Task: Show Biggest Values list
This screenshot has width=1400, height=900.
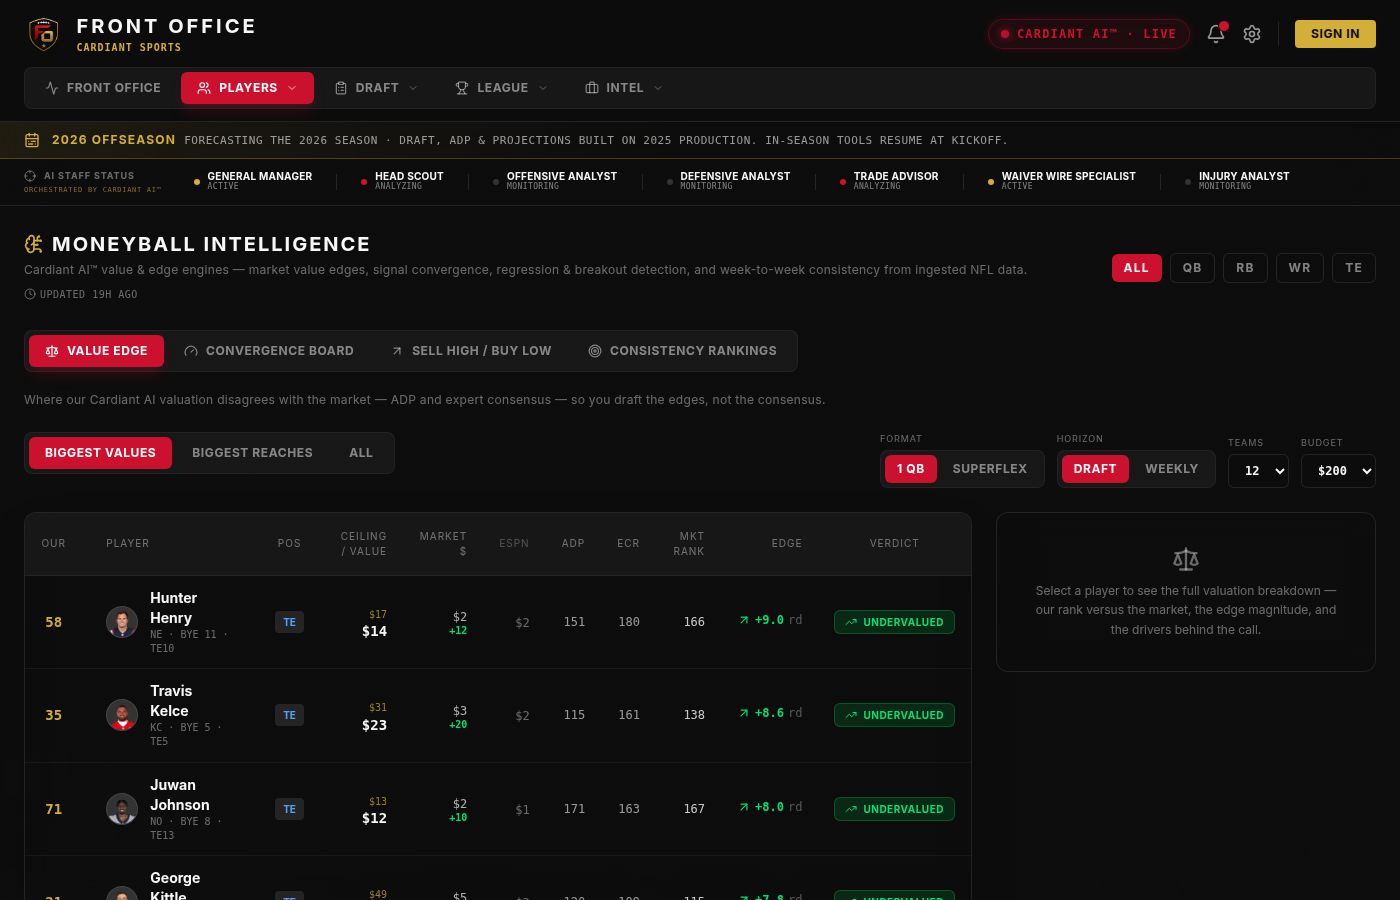Action: pyautogui.click(x=100, y=453)
